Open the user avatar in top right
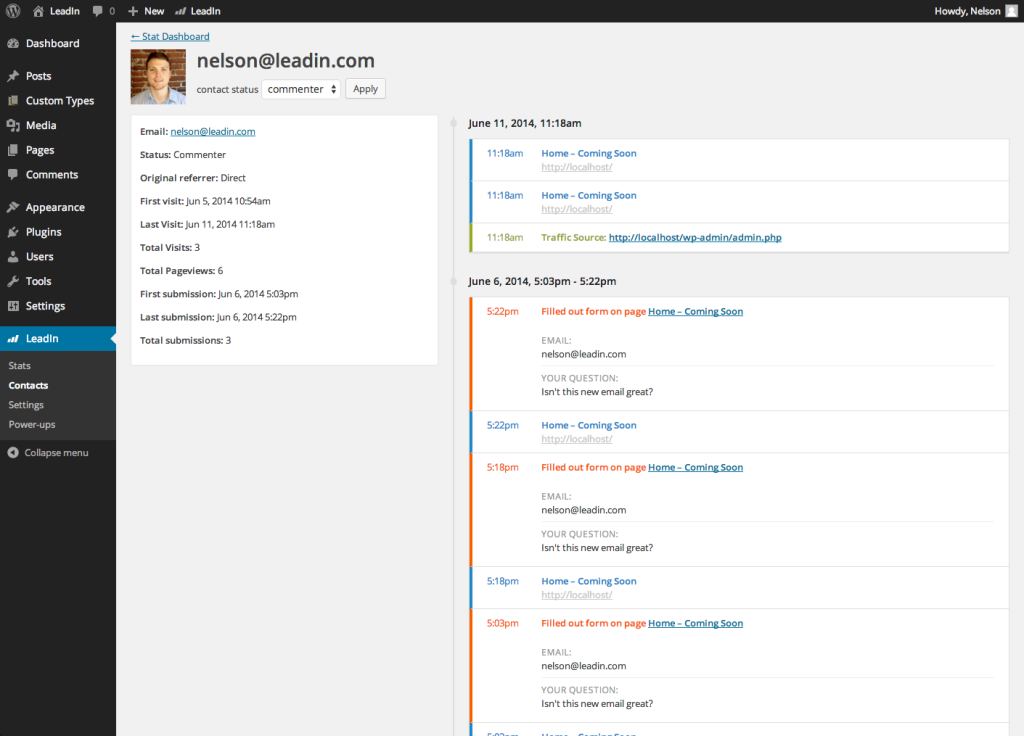 1011,11
